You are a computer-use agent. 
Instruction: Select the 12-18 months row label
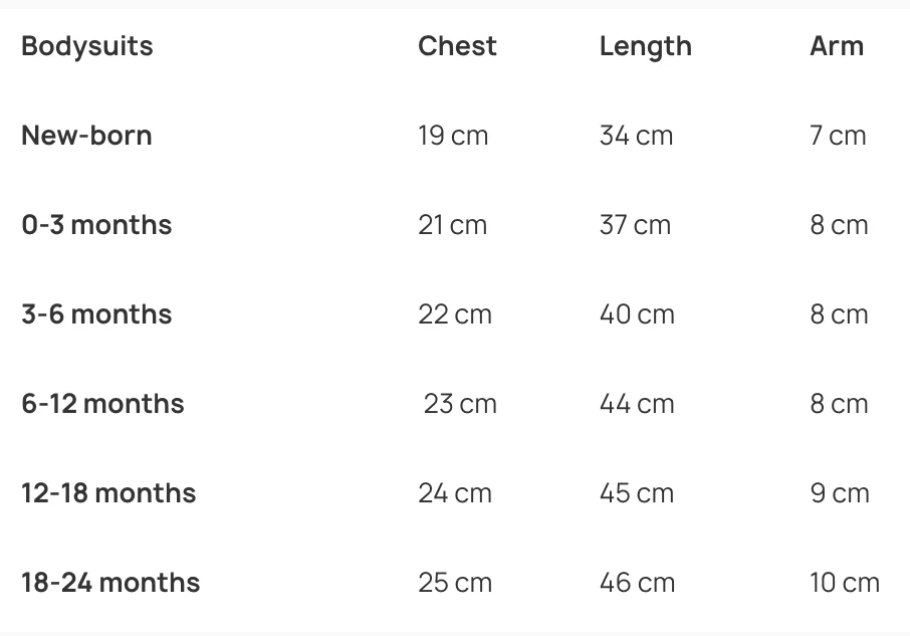[109, 493]
